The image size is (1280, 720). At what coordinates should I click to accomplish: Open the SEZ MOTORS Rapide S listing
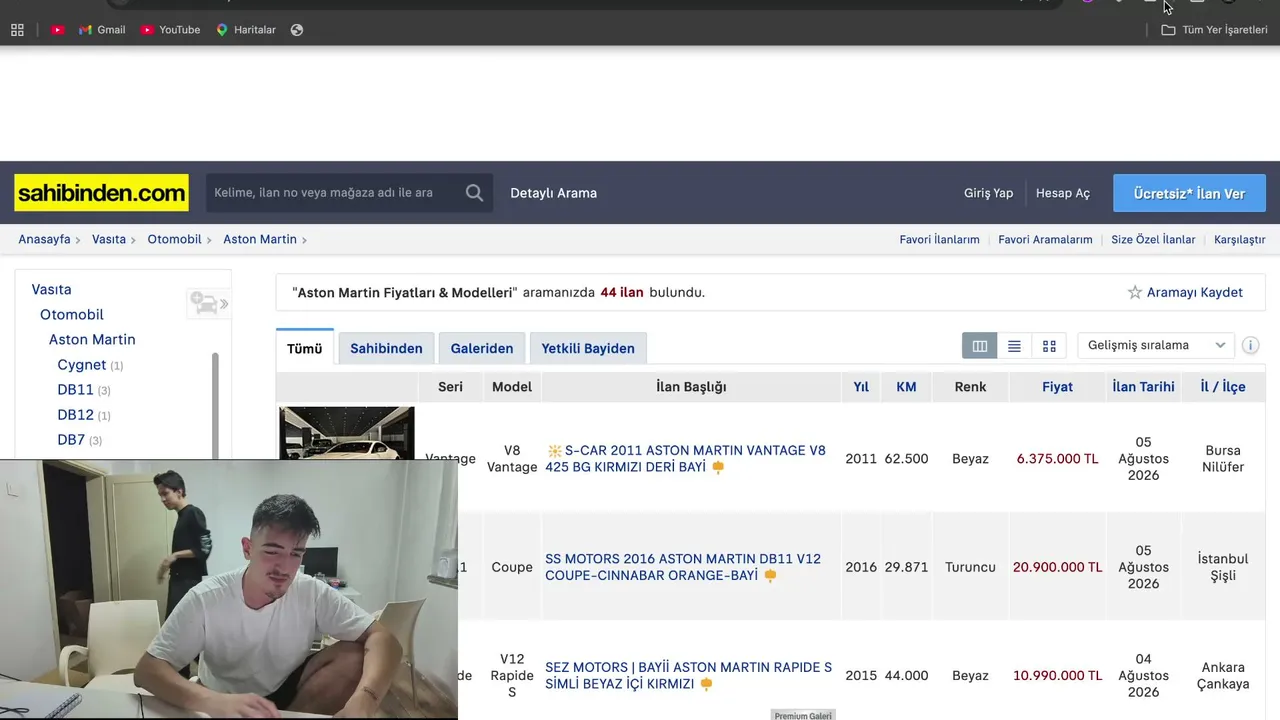coord(688,676)
